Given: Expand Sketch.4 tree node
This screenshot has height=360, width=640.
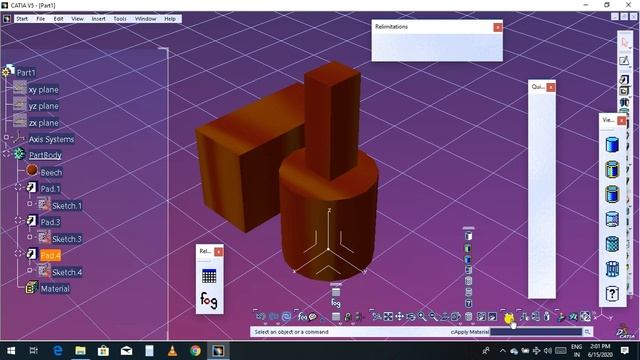Looking at the screenshot, I should tap(29, 270).
